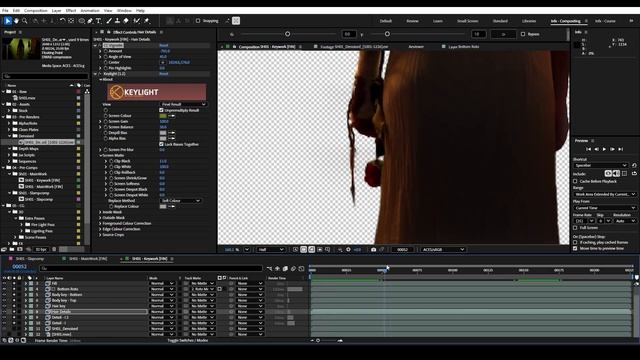Pick Screen Colour with eyedropper

pos(172,116)
